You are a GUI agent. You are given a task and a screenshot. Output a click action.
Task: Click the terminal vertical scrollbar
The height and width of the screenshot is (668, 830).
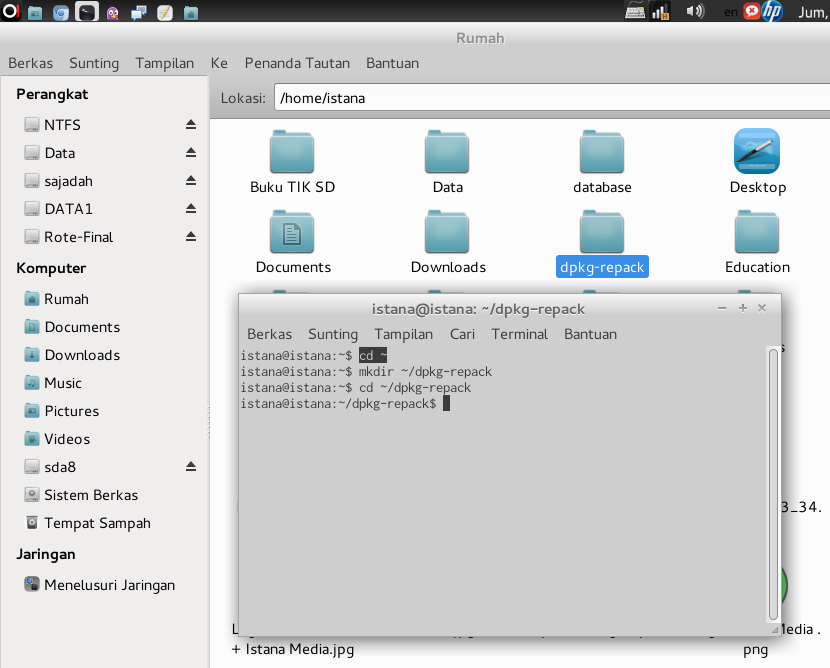click(773, 484)
